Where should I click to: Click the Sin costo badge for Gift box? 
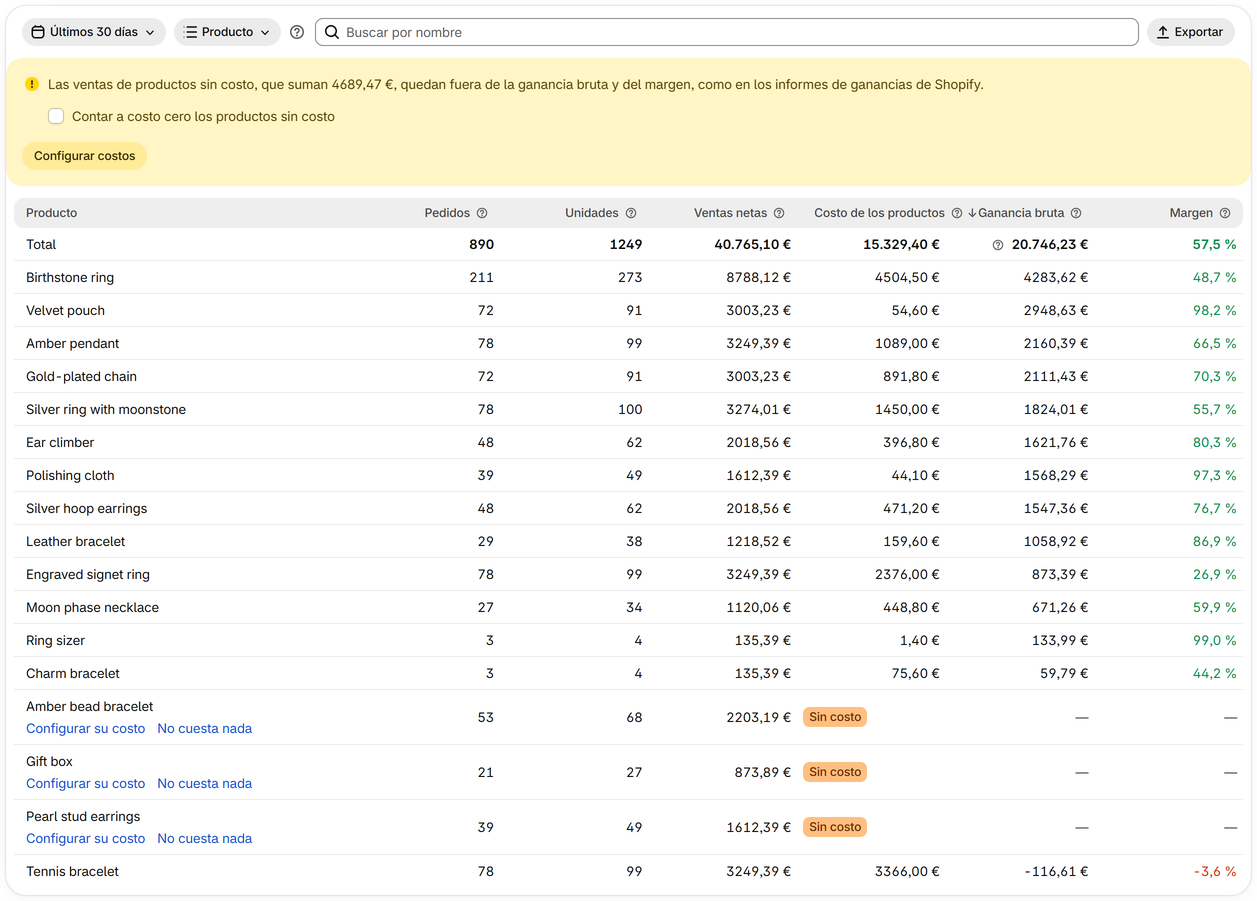click(835, 772)
